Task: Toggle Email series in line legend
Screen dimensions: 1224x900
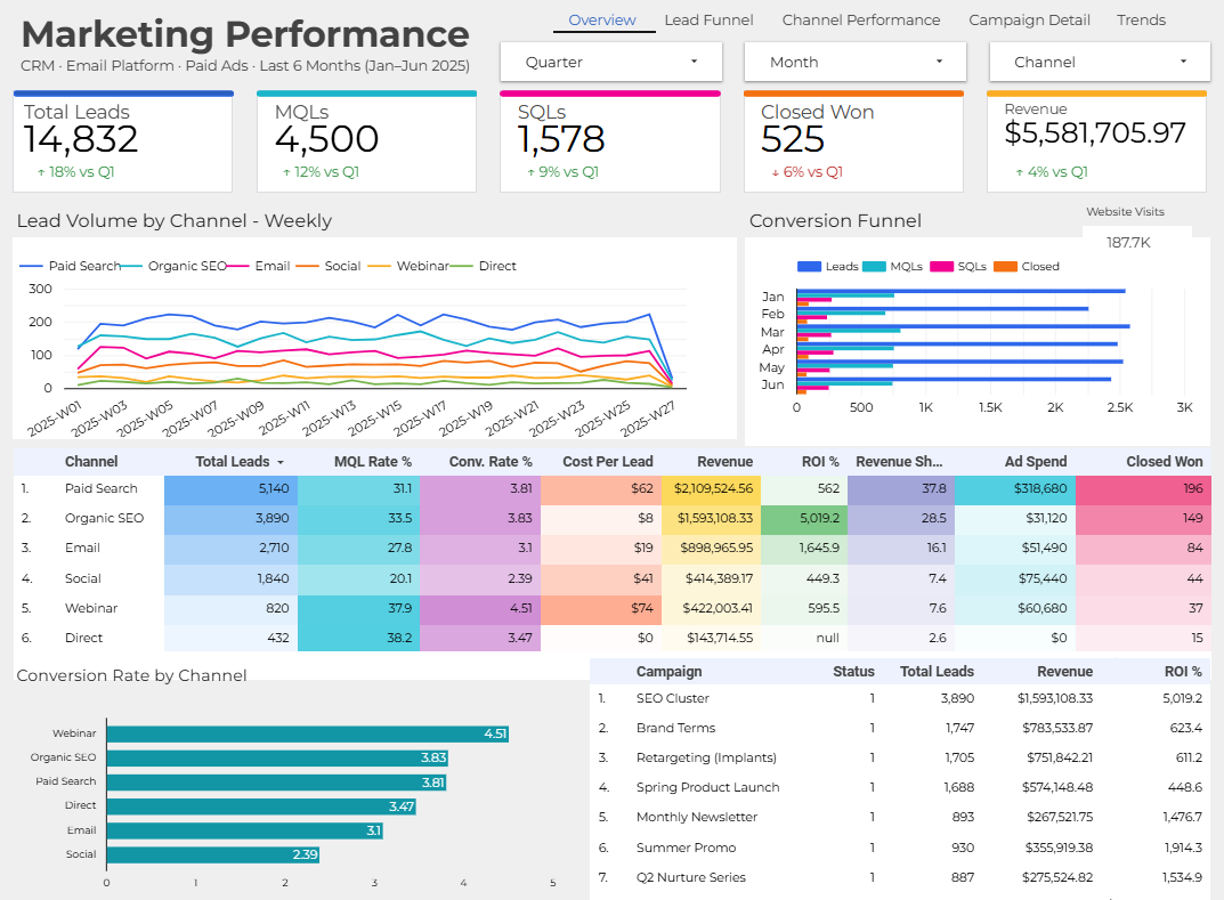Action: (259, 266)
